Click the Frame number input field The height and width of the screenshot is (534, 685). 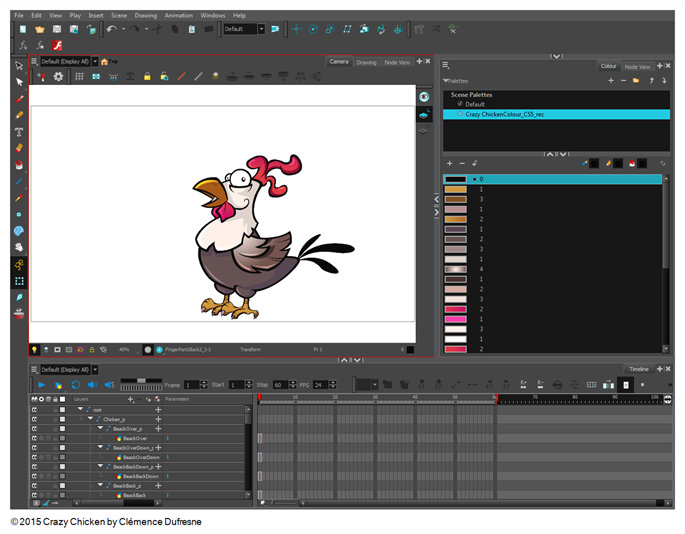191,385
